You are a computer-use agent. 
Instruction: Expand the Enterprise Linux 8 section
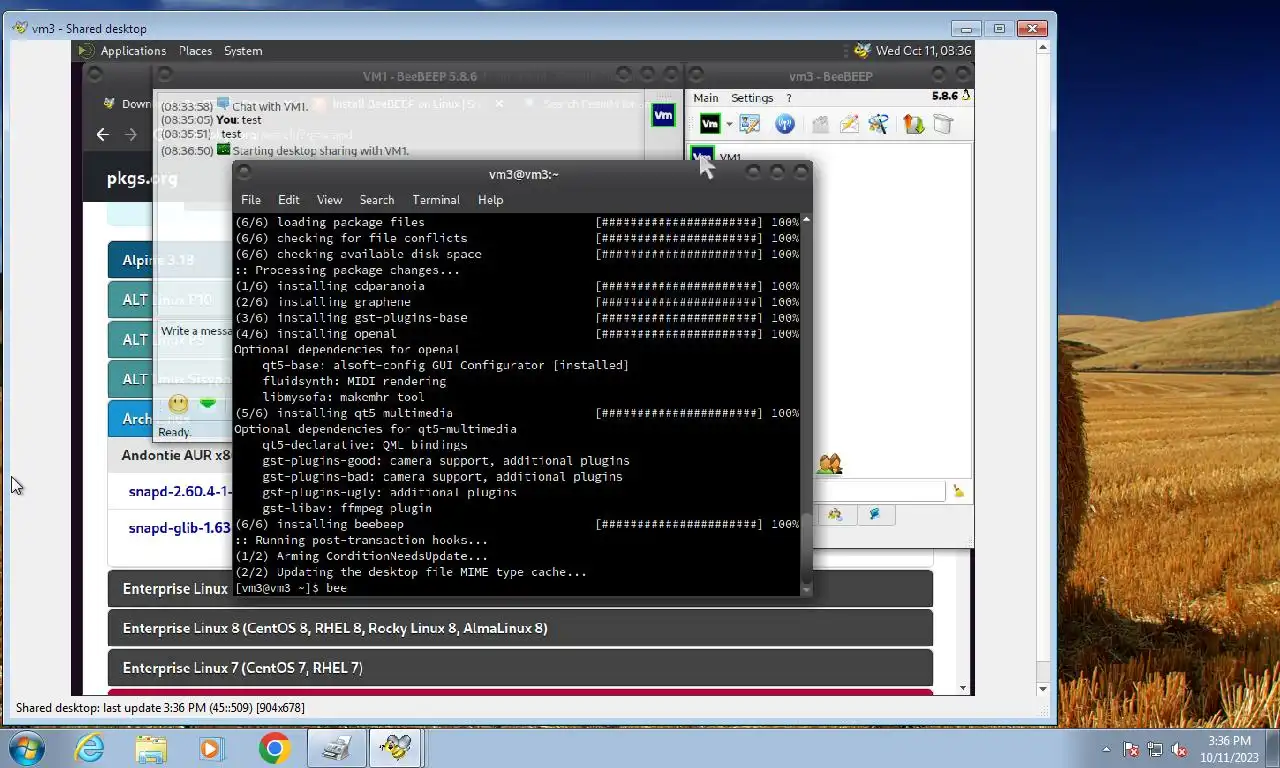tap(520, 628)
